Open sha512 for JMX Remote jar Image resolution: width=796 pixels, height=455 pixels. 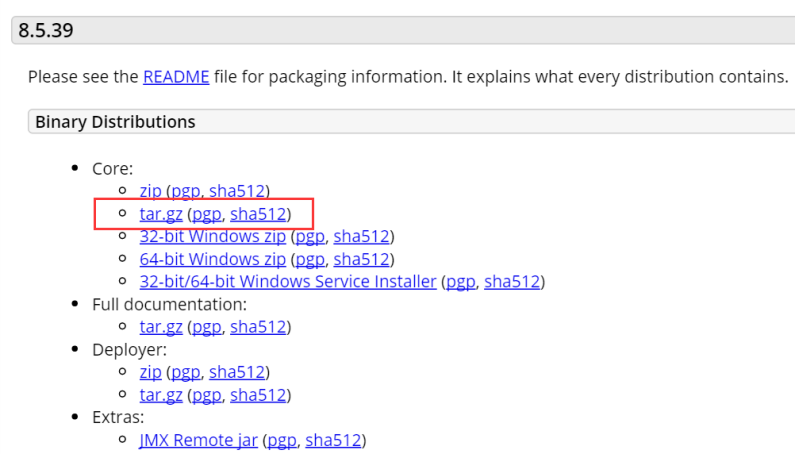(334, 440)
